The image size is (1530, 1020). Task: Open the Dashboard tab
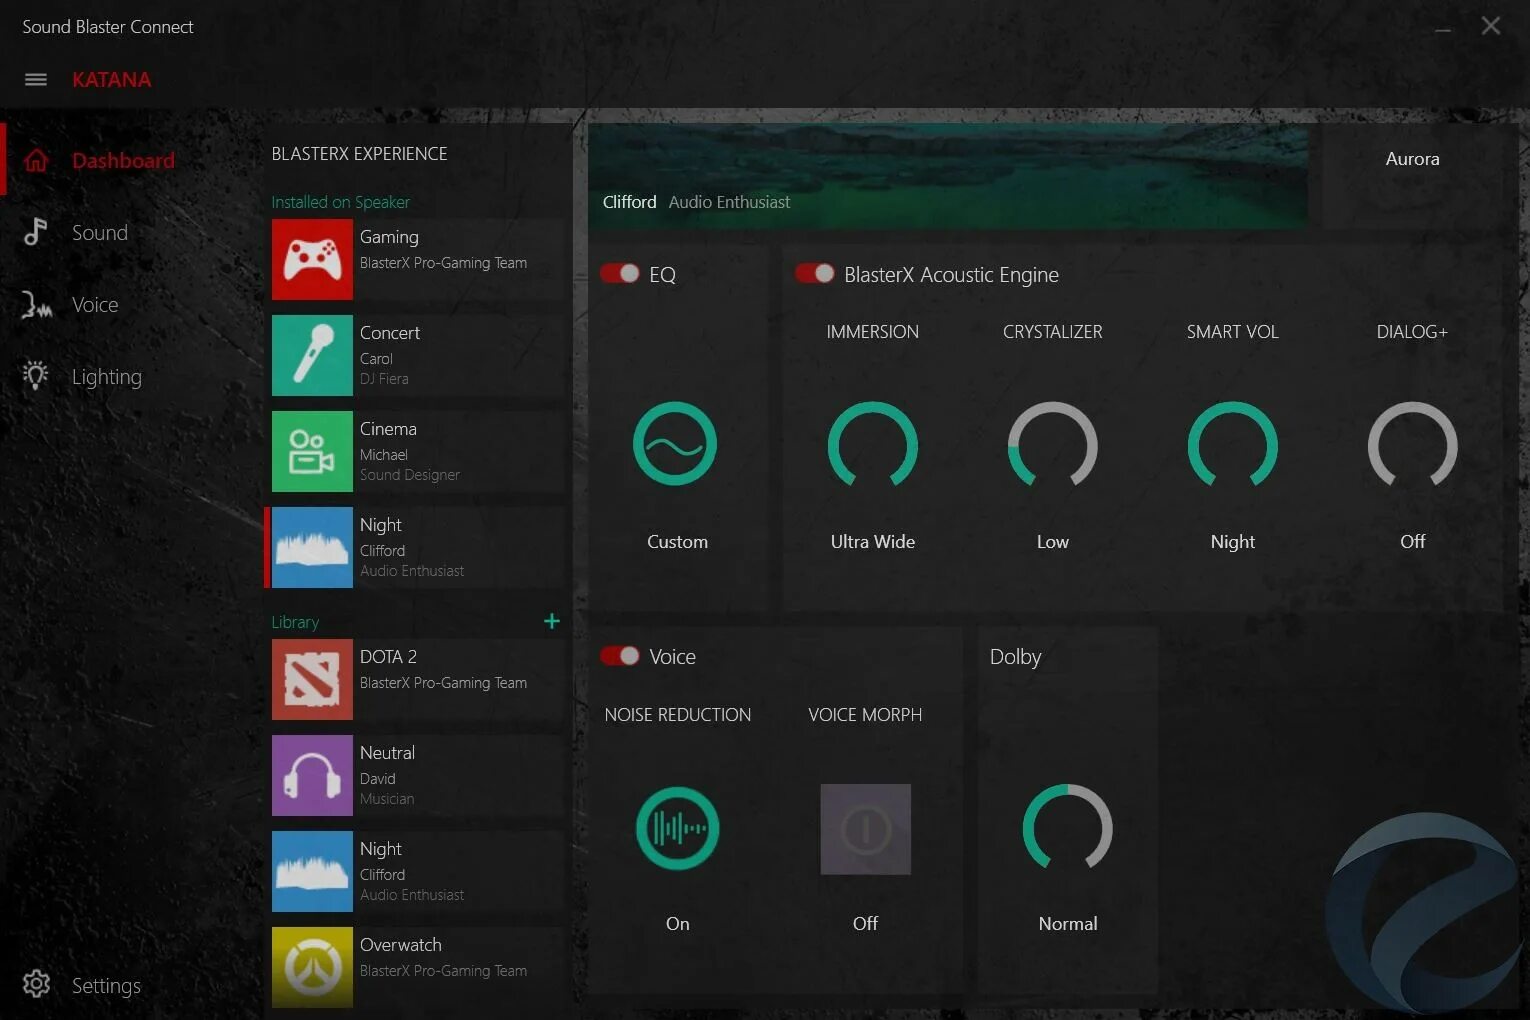[123, 160]
